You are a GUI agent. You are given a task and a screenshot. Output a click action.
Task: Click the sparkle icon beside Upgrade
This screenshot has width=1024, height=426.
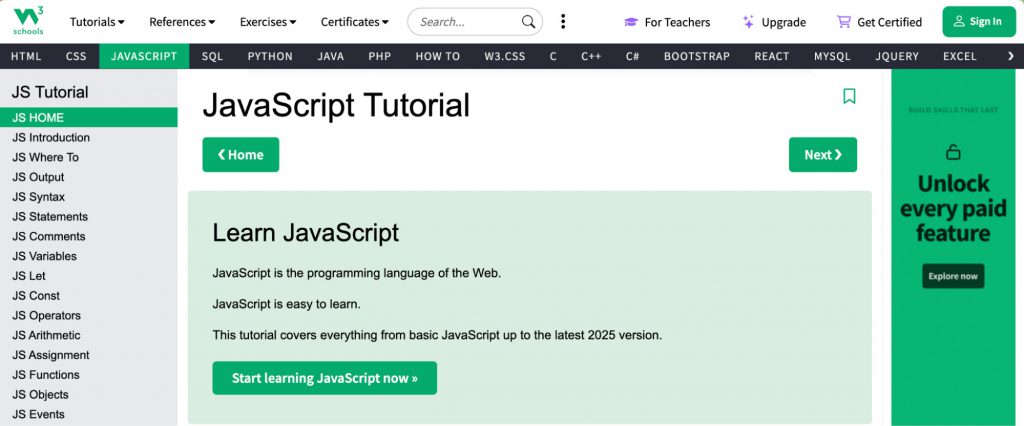(x=748, y=22)
